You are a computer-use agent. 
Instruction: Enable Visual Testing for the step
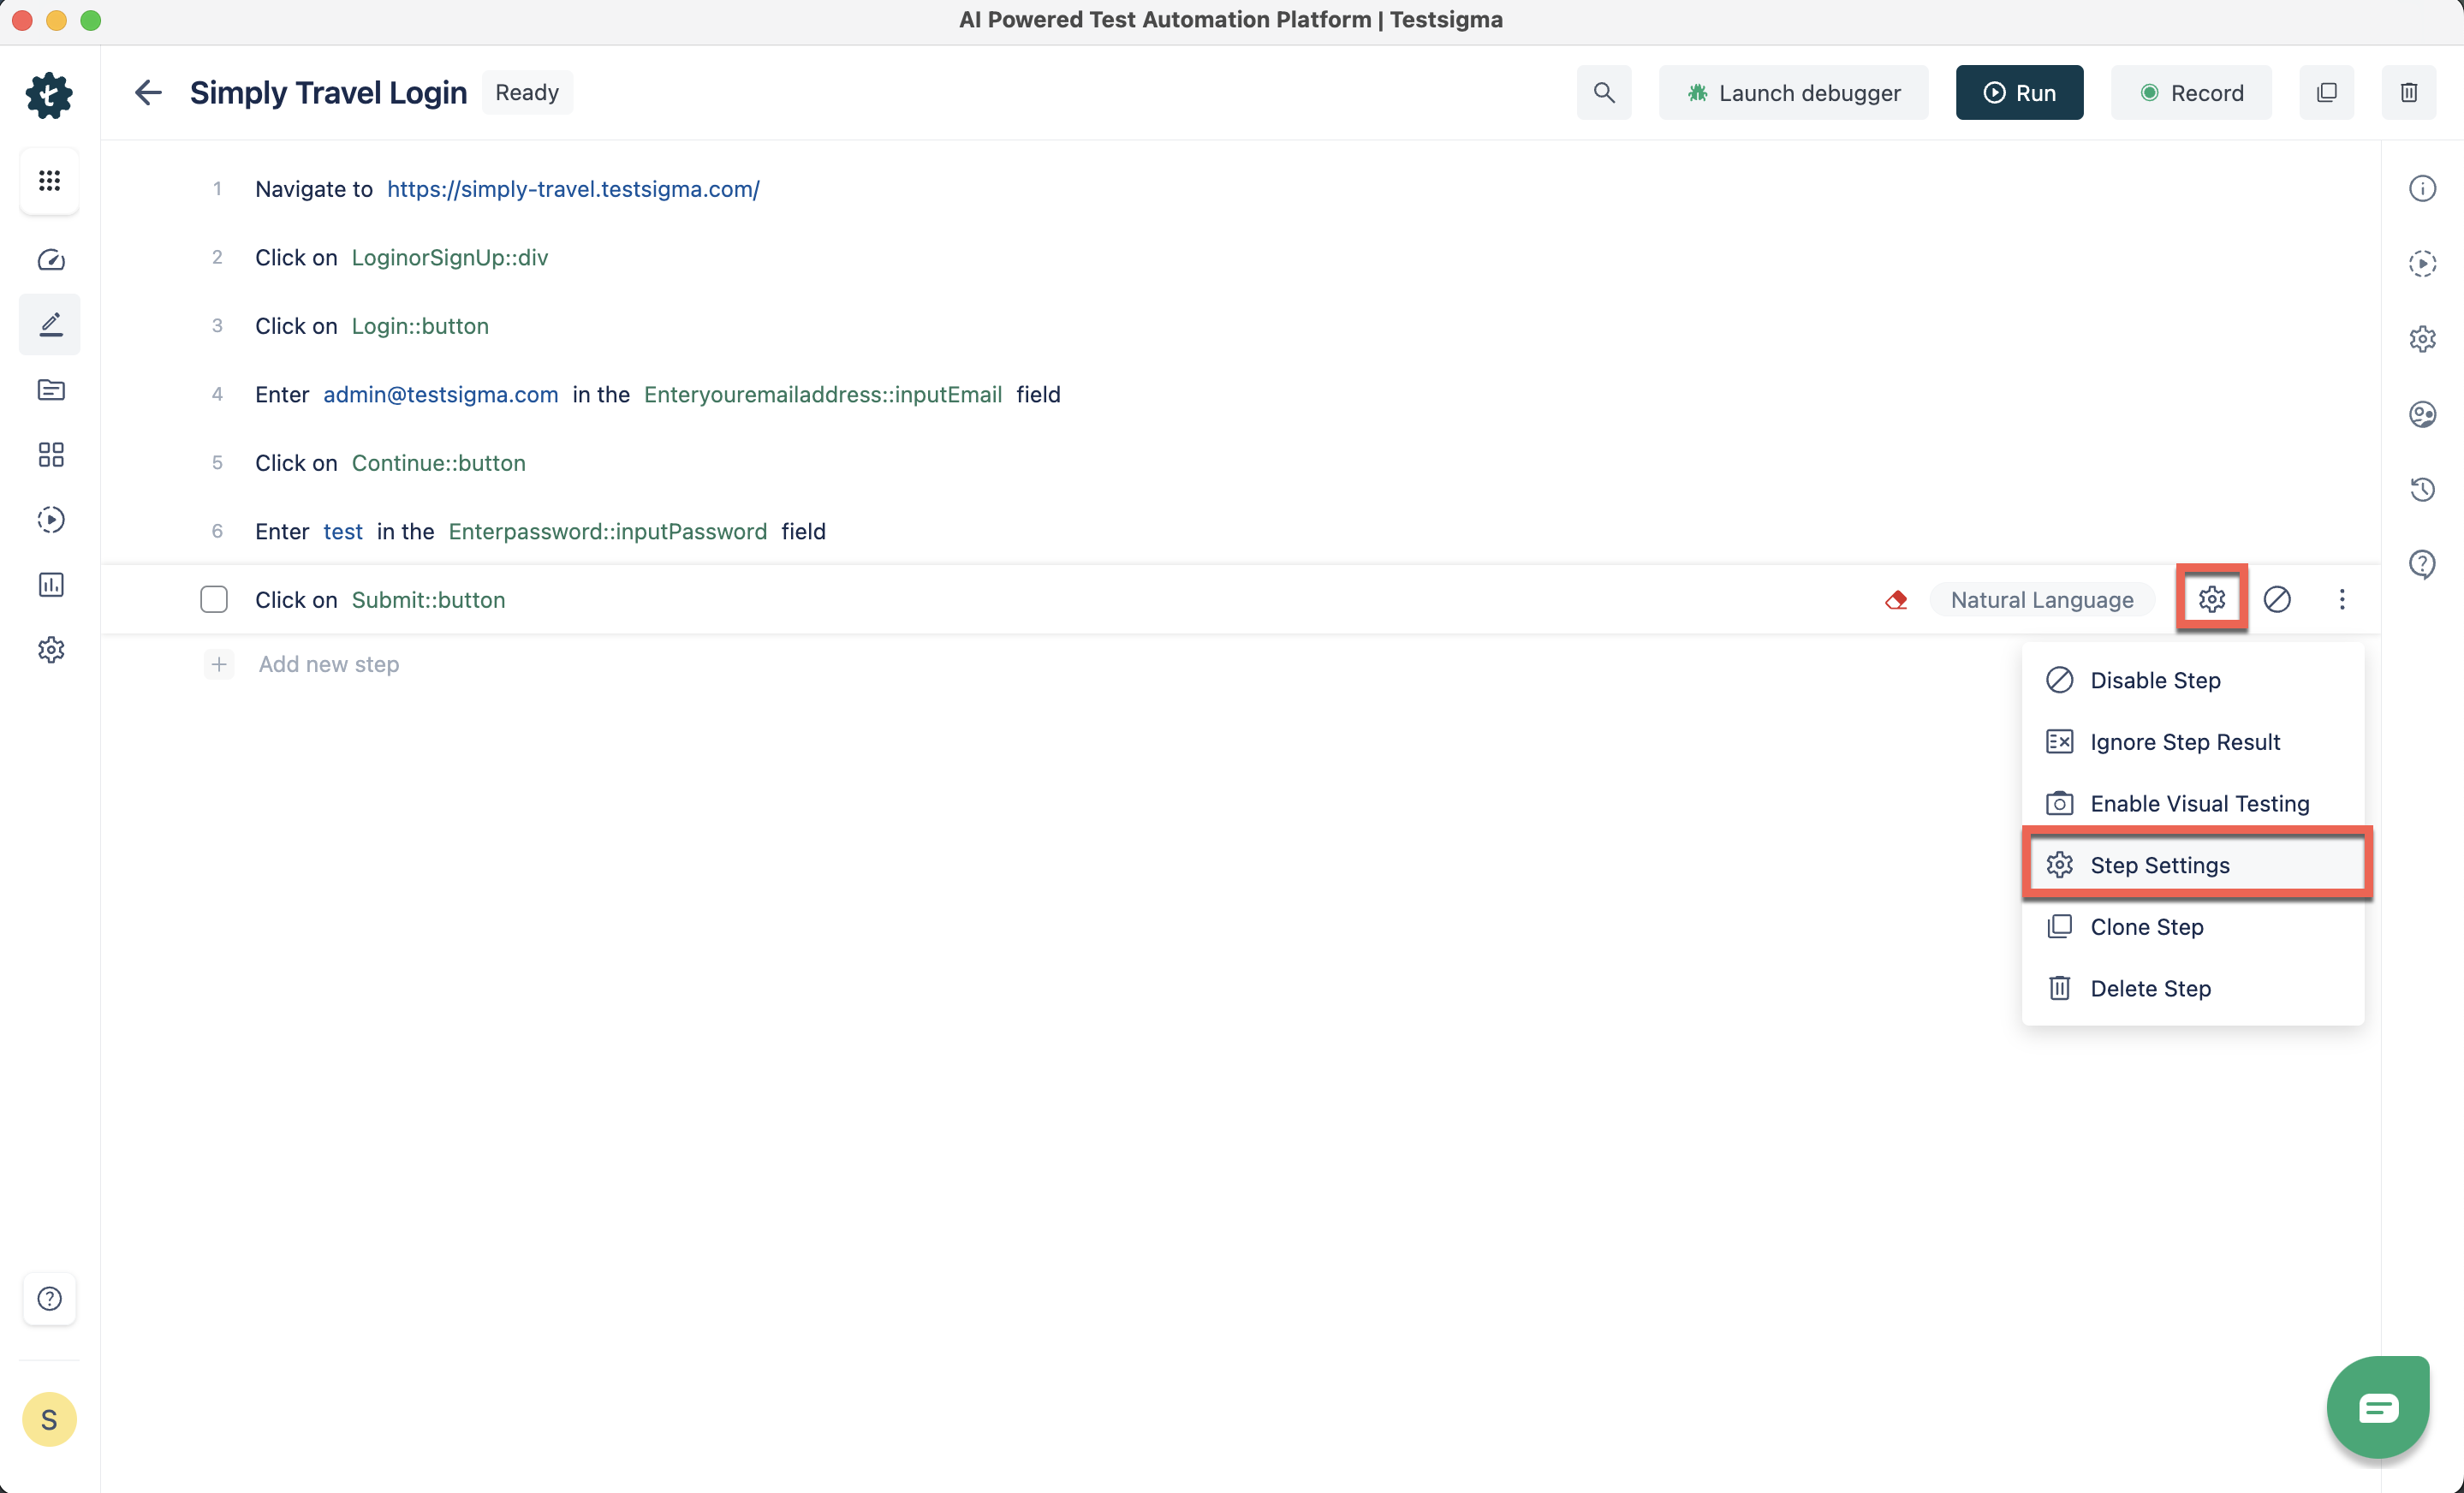point(2200,803)
